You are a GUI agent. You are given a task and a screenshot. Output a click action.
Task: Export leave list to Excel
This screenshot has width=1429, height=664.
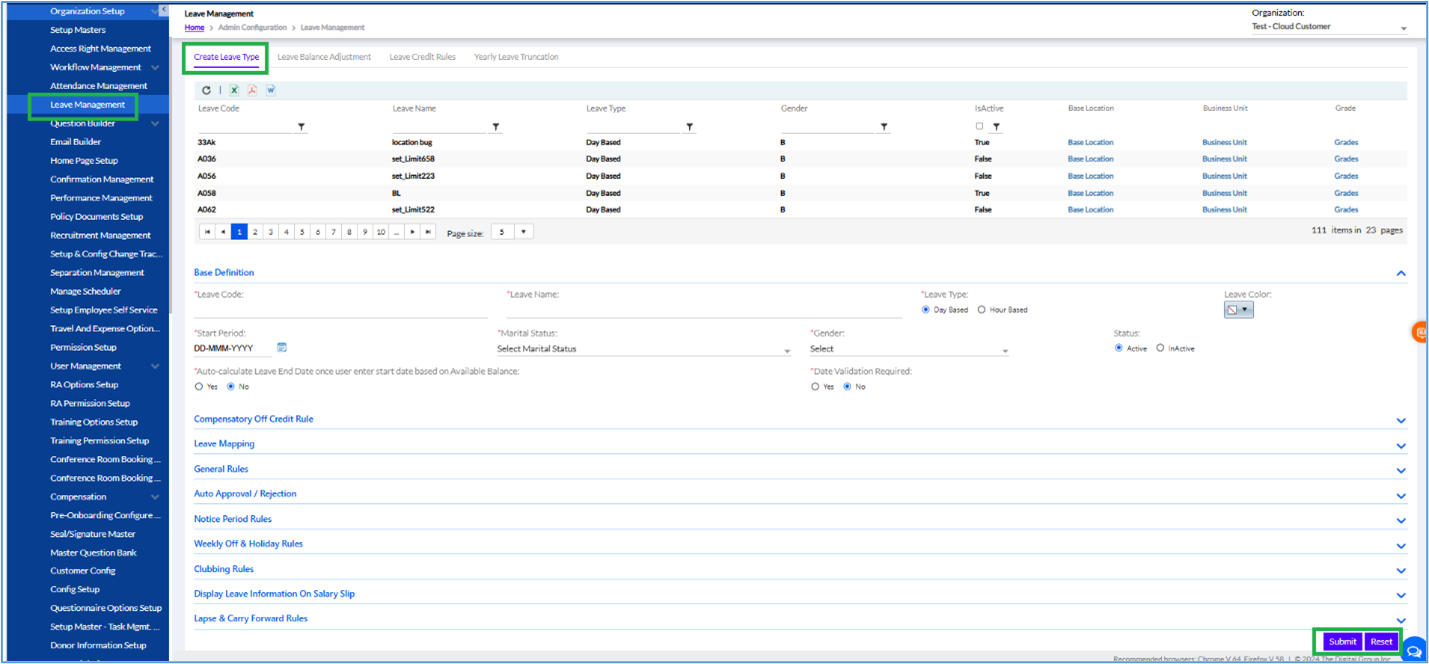coord(234,90)
